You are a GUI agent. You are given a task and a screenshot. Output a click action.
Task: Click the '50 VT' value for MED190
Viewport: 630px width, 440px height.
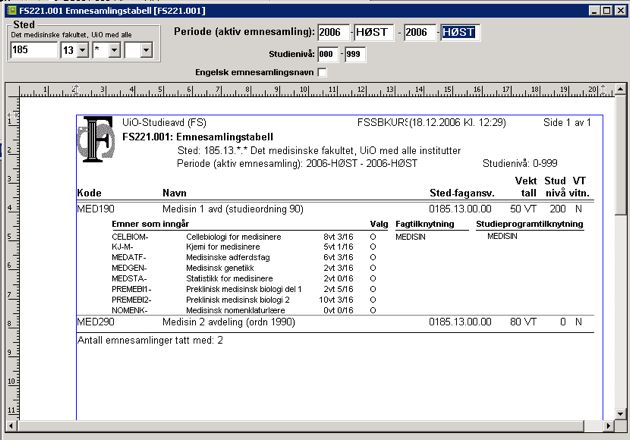pos(523,209)
